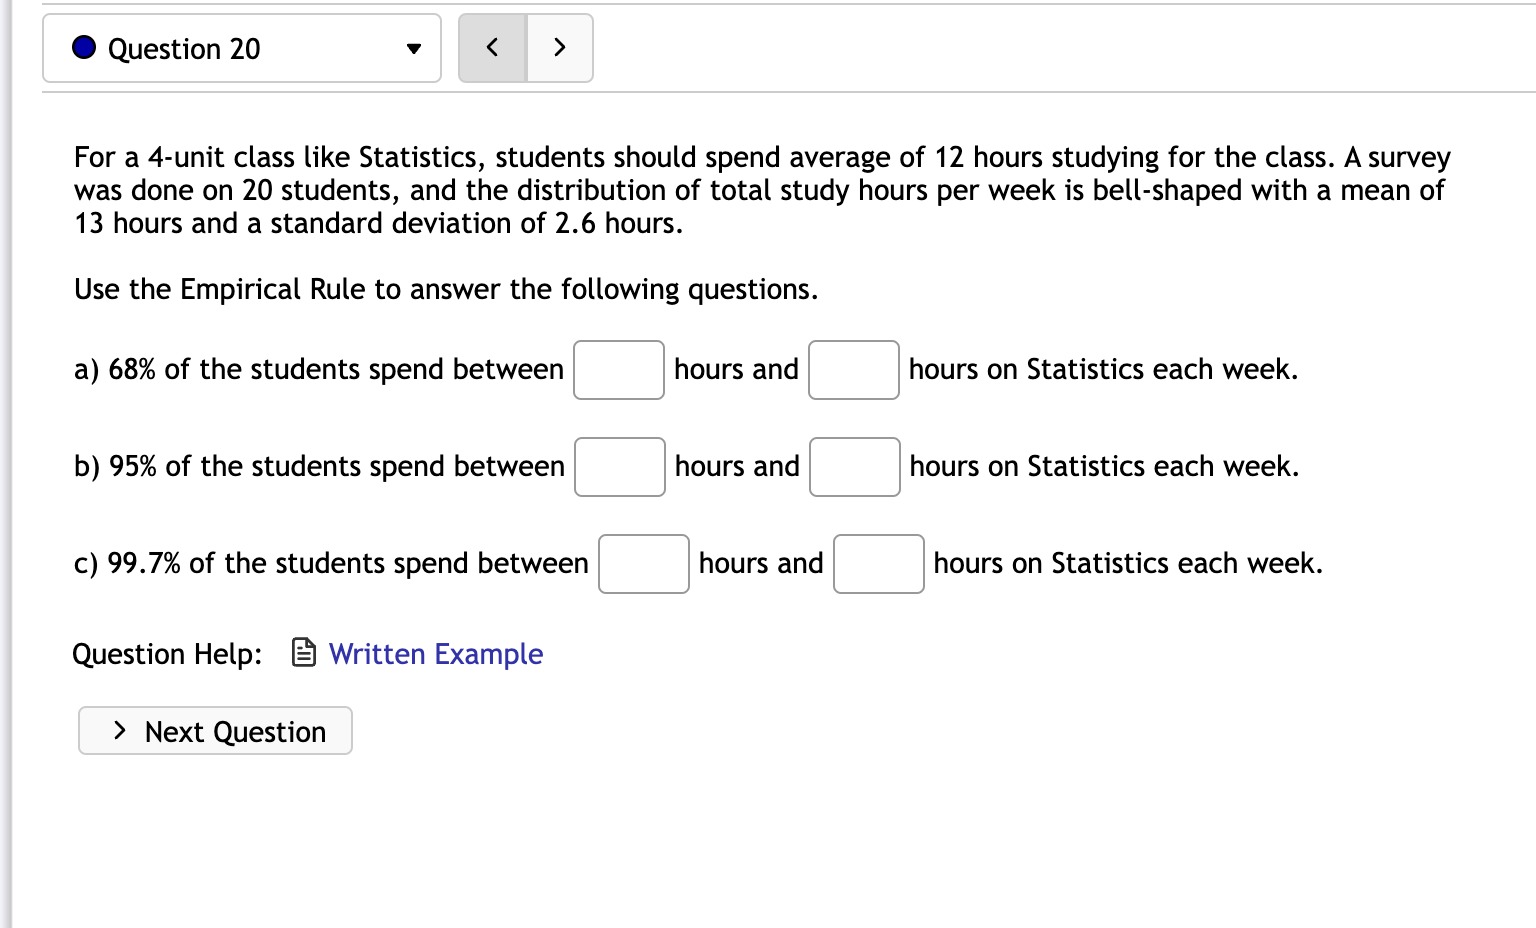Click the 'Question Help:' label

(167, 654)
